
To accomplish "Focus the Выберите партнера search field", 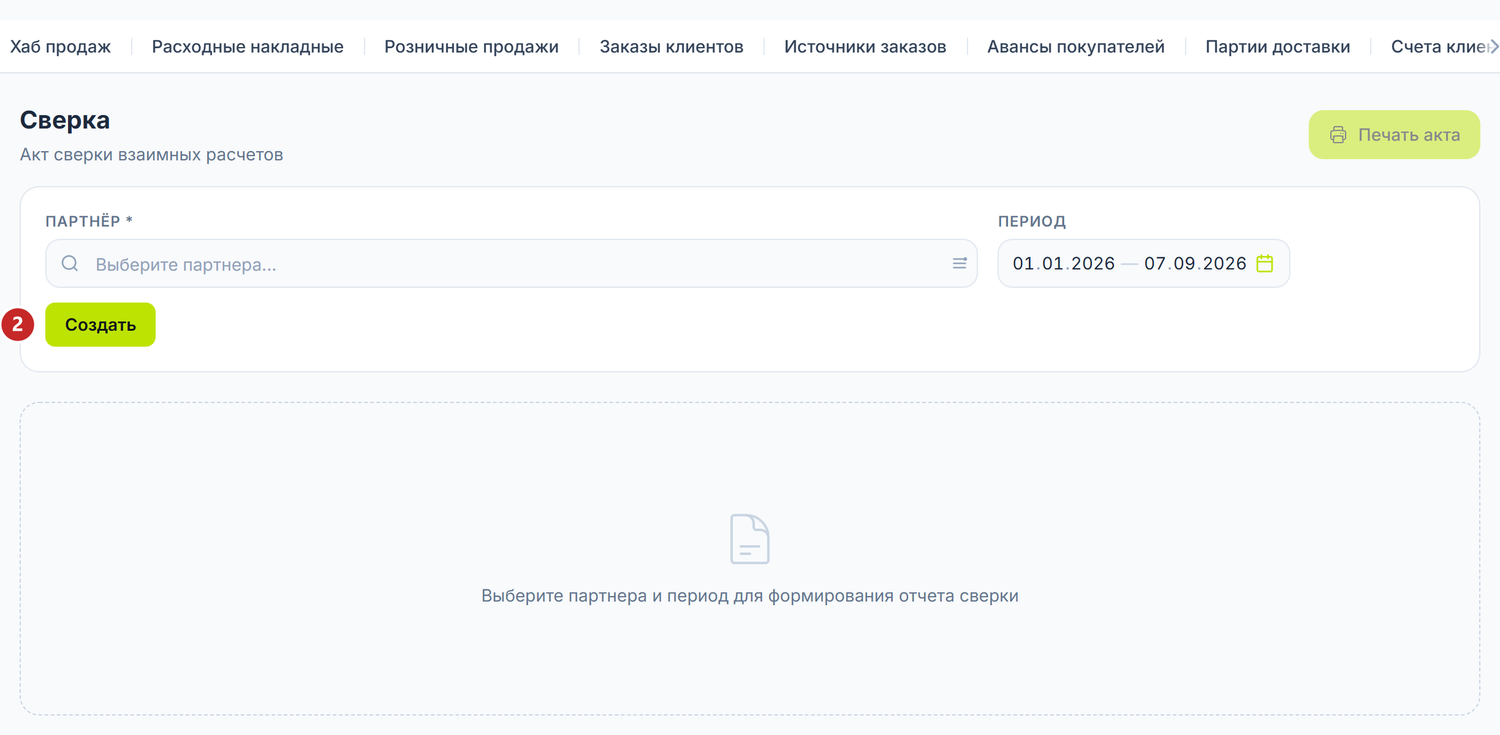I will 511,264.
